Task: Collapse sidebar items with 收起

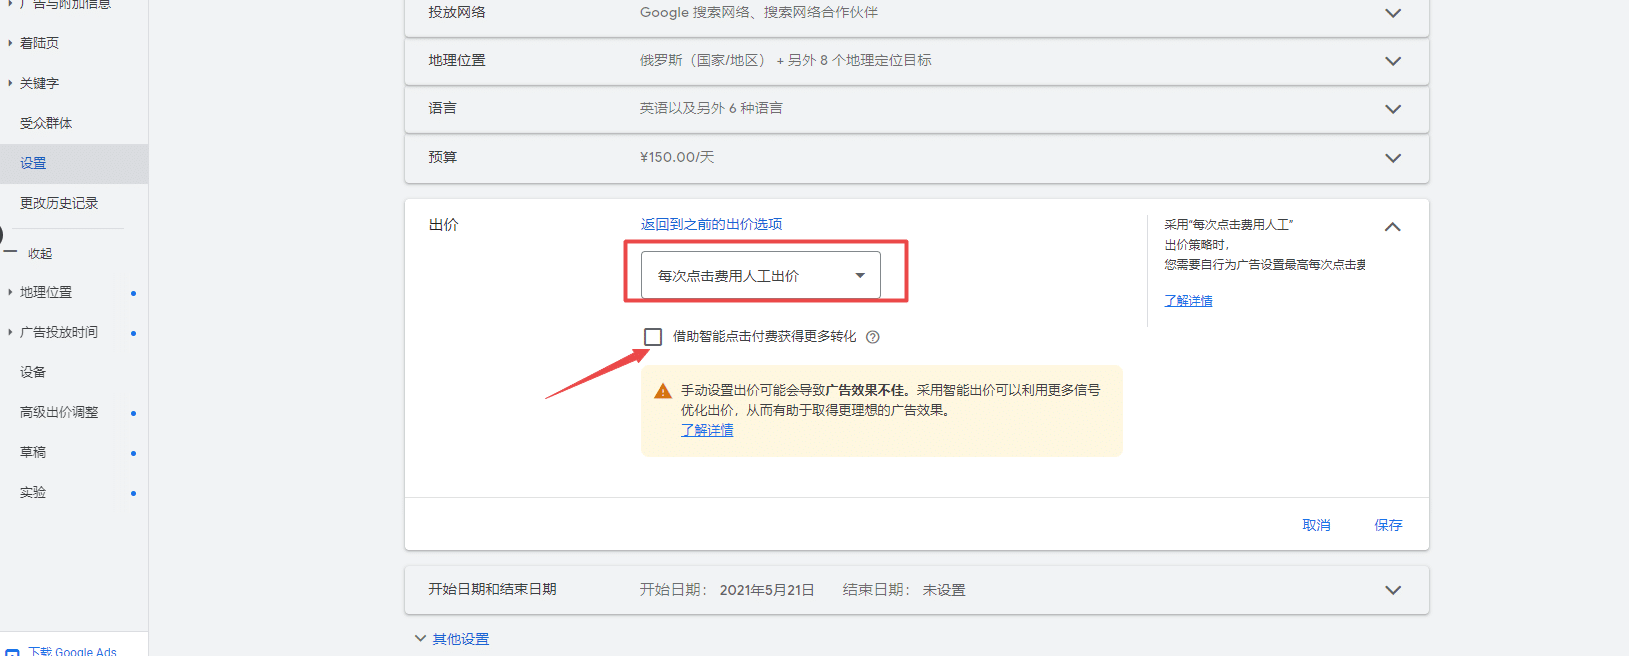Action: (40, 254)
